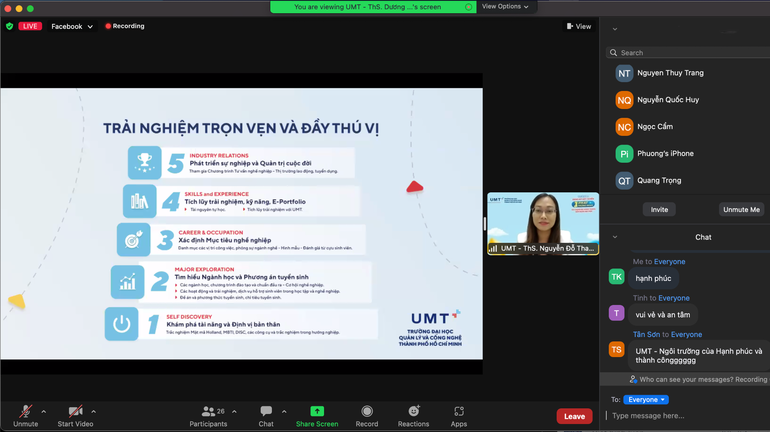Select the presenter's video thumbnail
Screen dimensions: 770x432
point(543,218)
